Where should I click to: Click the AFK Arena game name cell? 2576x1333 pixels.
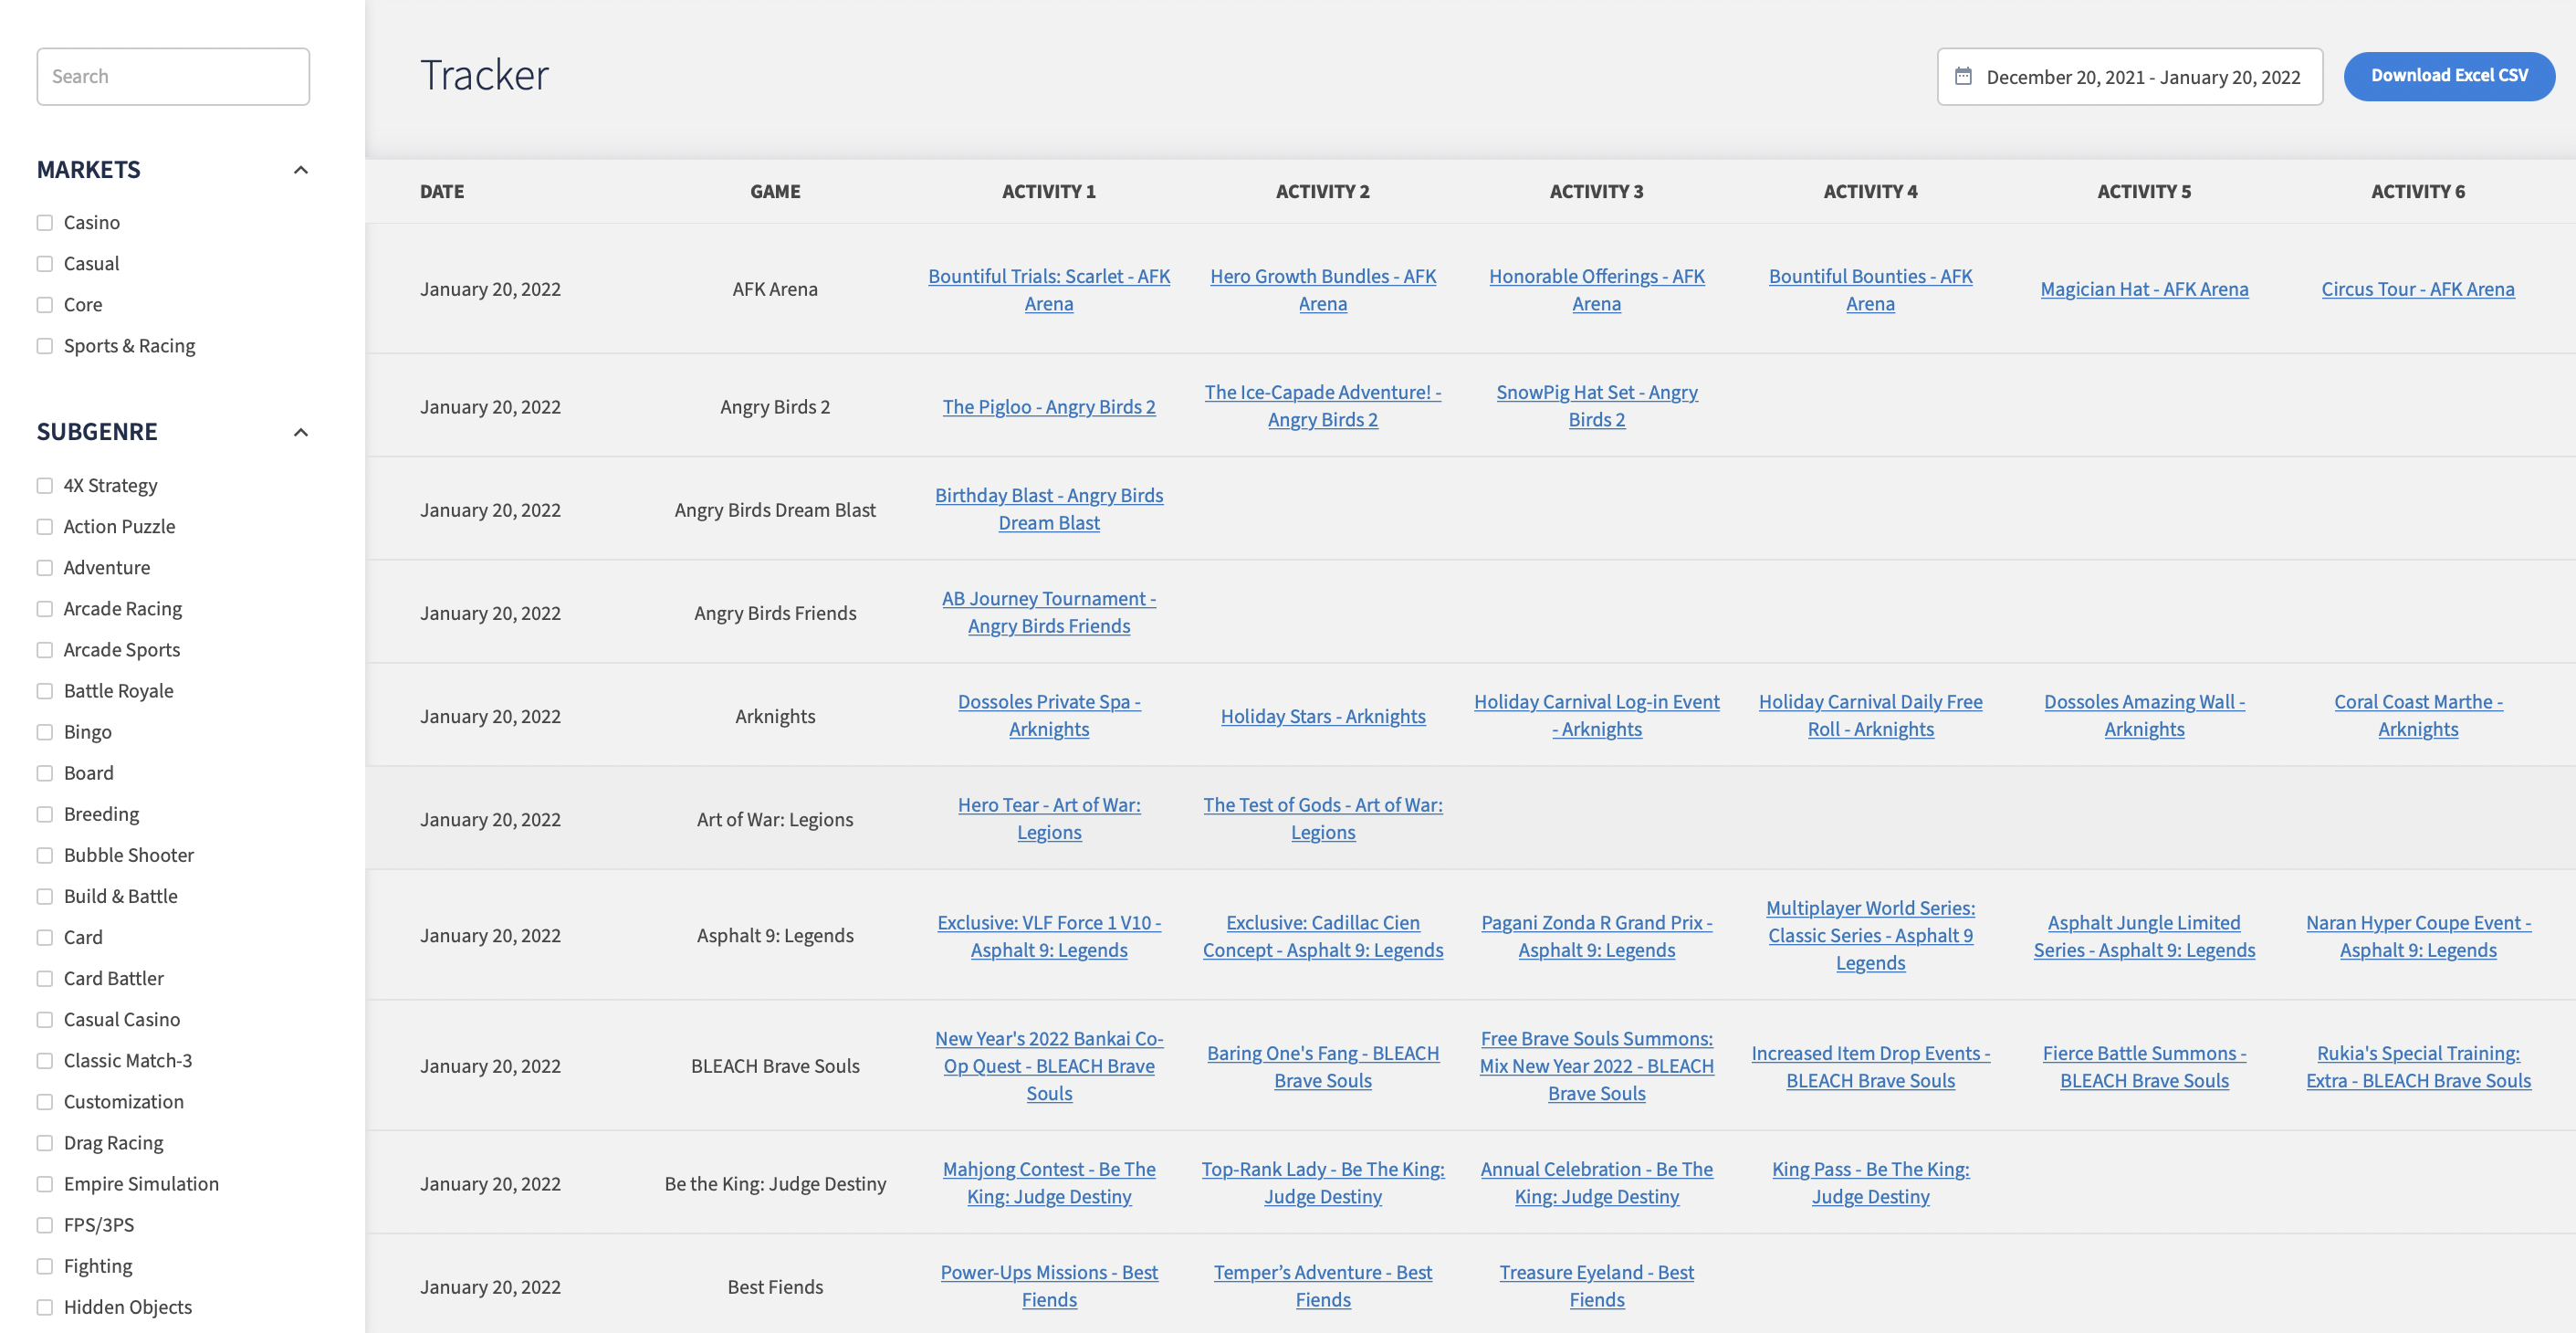[775, 289]
